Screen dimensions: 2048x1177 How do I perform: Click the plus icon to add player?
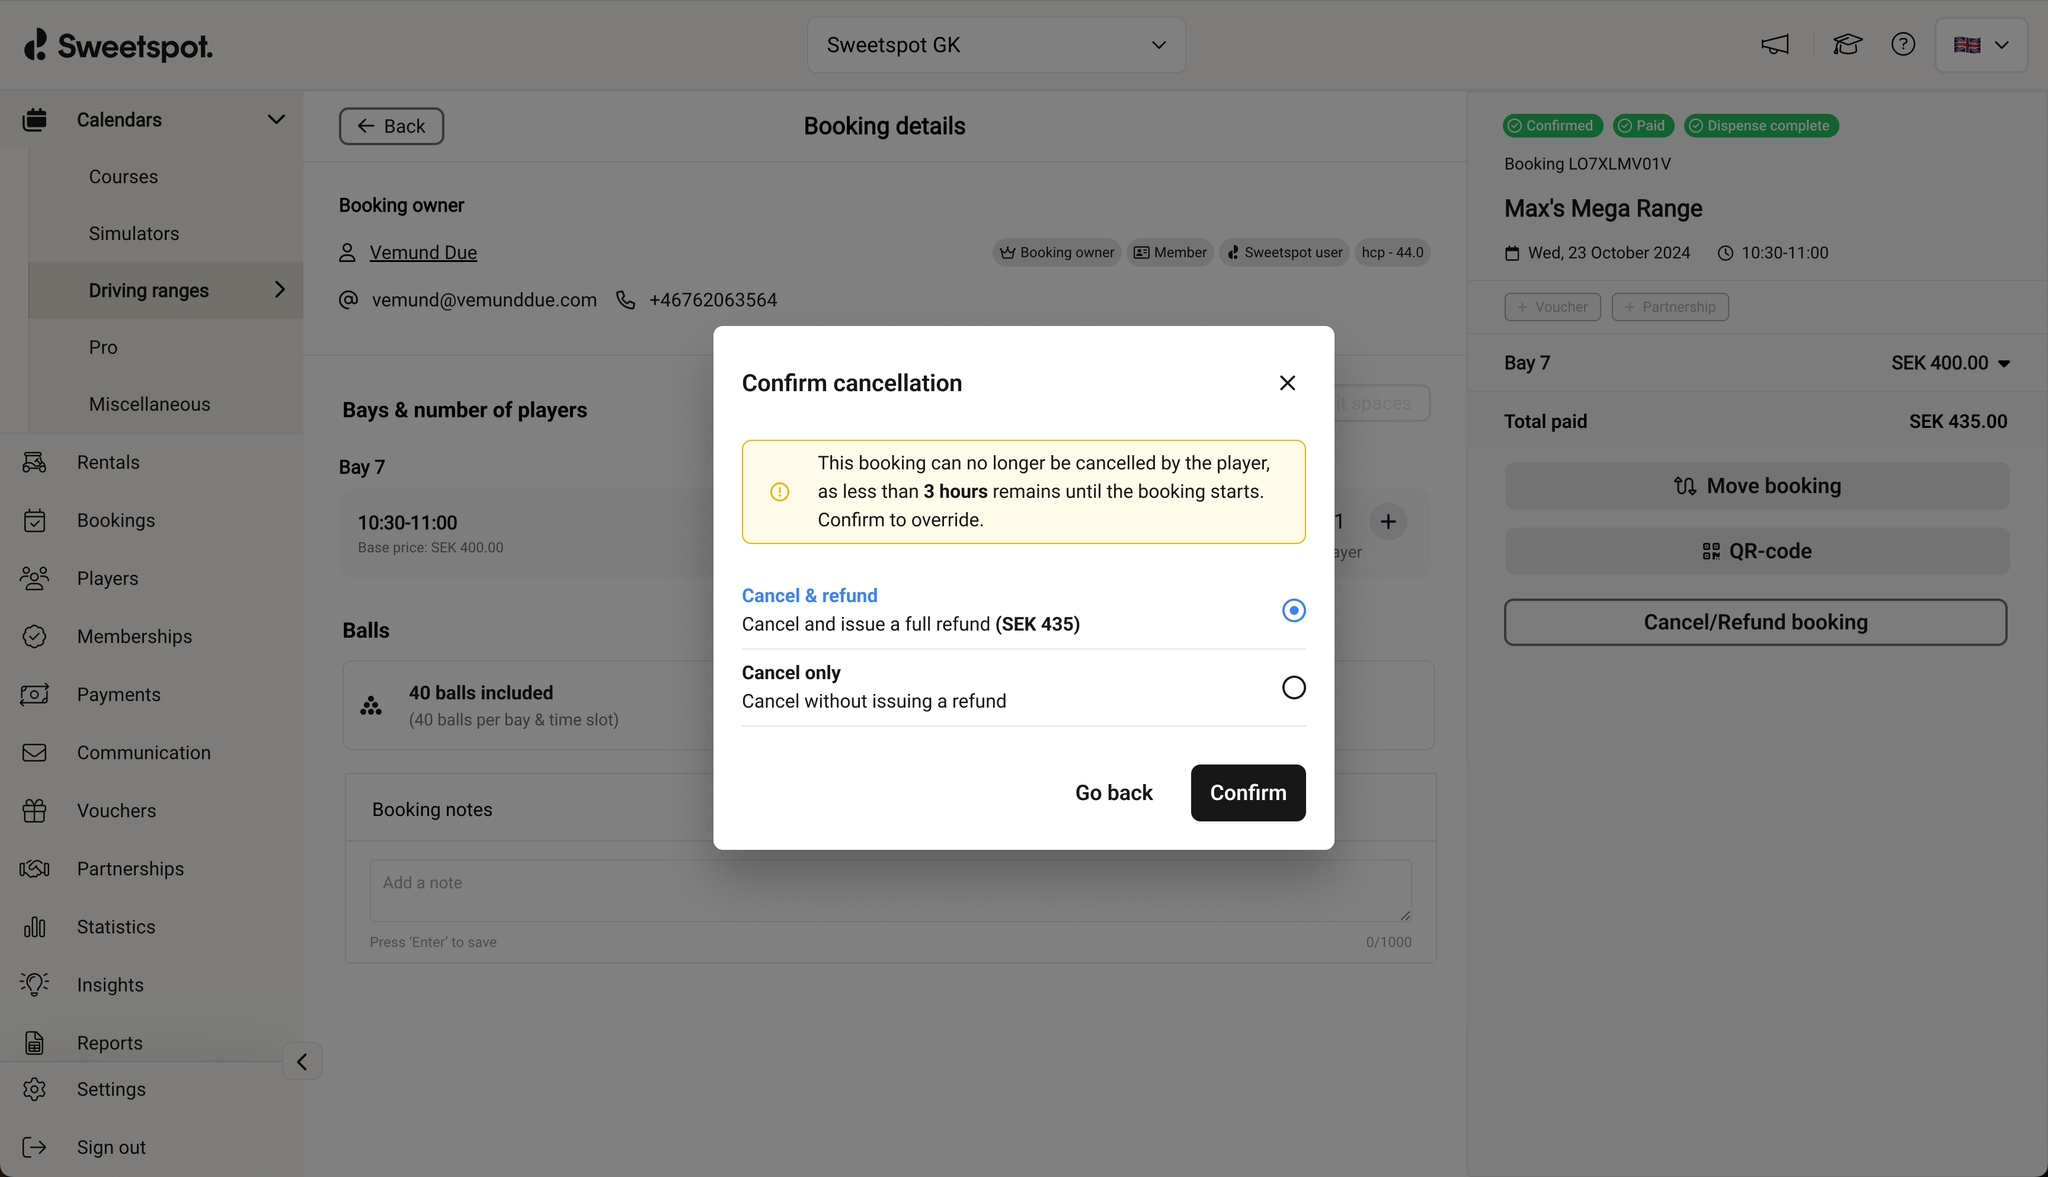click(x=1388, y=521)
